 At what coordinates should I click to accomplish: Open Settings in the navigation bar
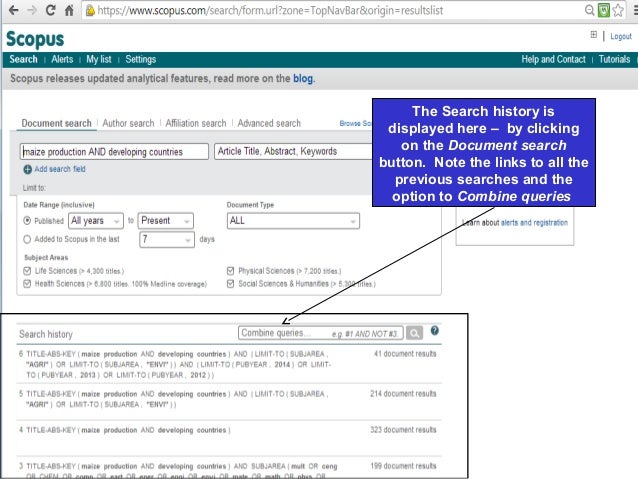click(141, 59)
